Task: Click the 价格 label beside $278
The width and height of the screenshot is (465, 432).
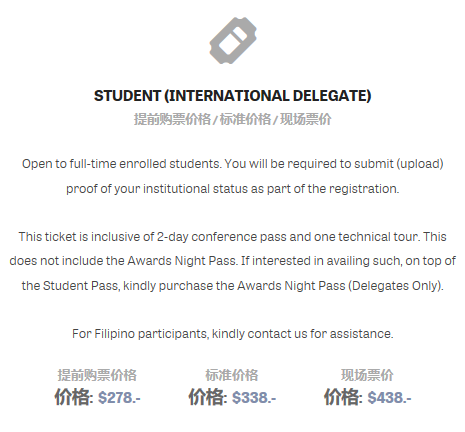Action: (74, 397)
